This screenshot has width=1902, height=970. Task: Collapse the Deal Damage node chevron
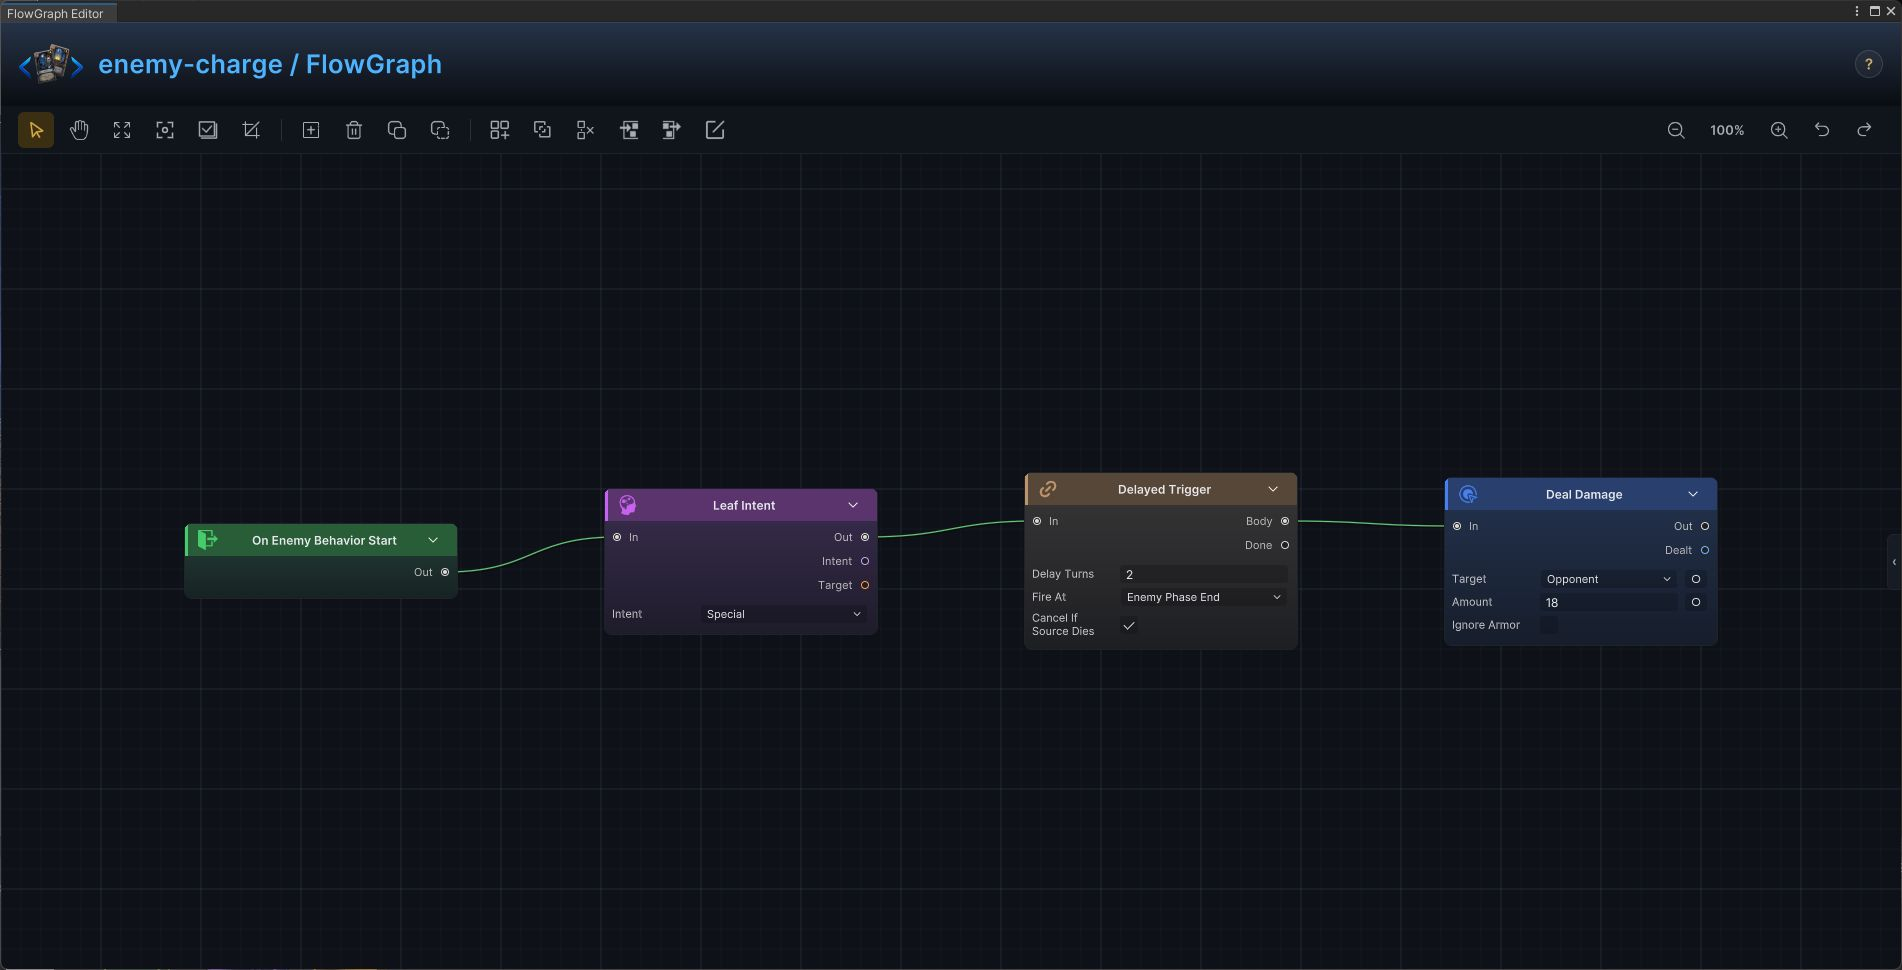[x=1693, y=494]
